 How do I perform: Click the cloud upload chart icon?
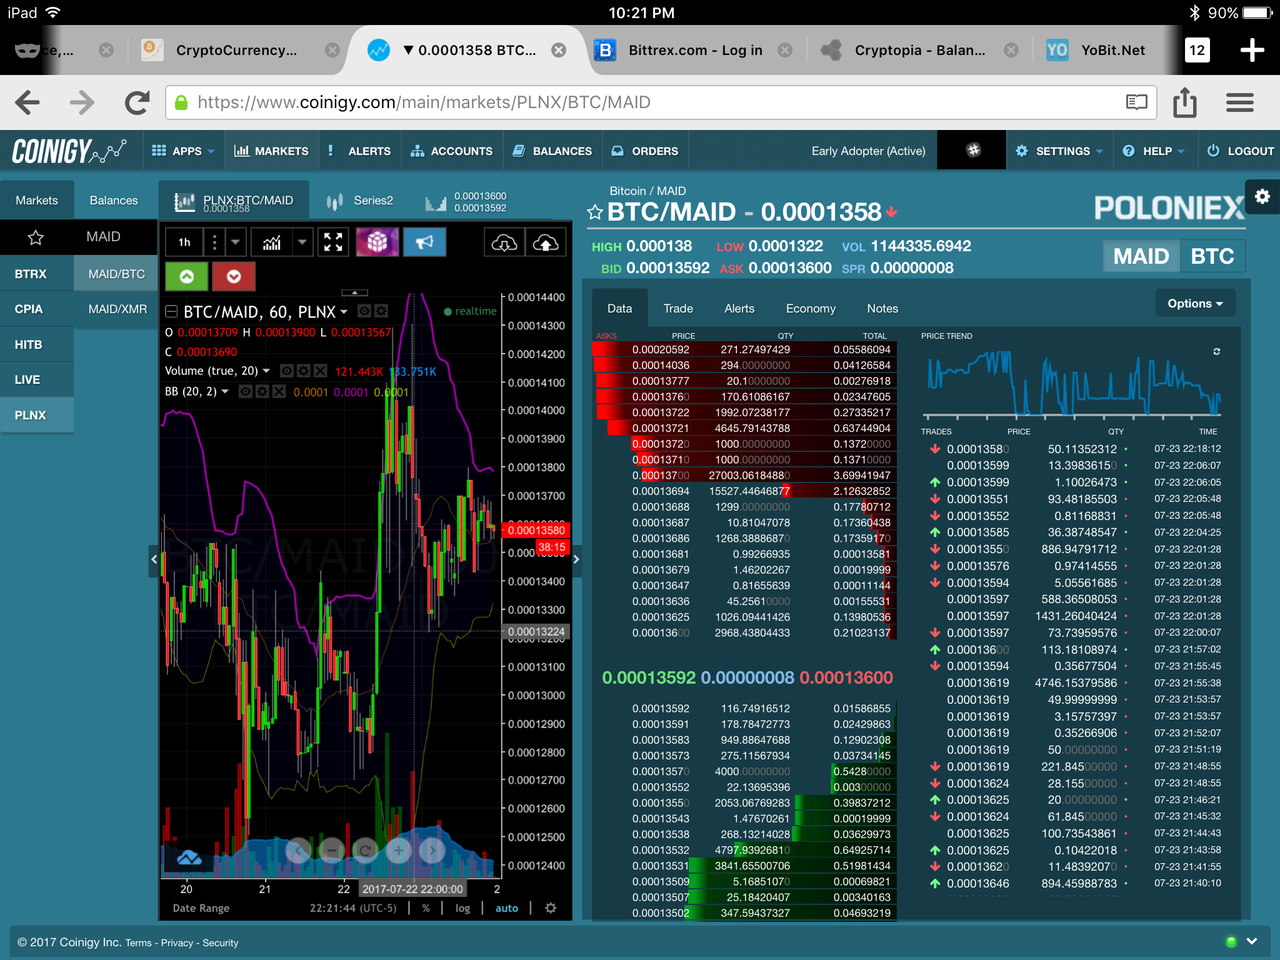(x=546, y=242)
